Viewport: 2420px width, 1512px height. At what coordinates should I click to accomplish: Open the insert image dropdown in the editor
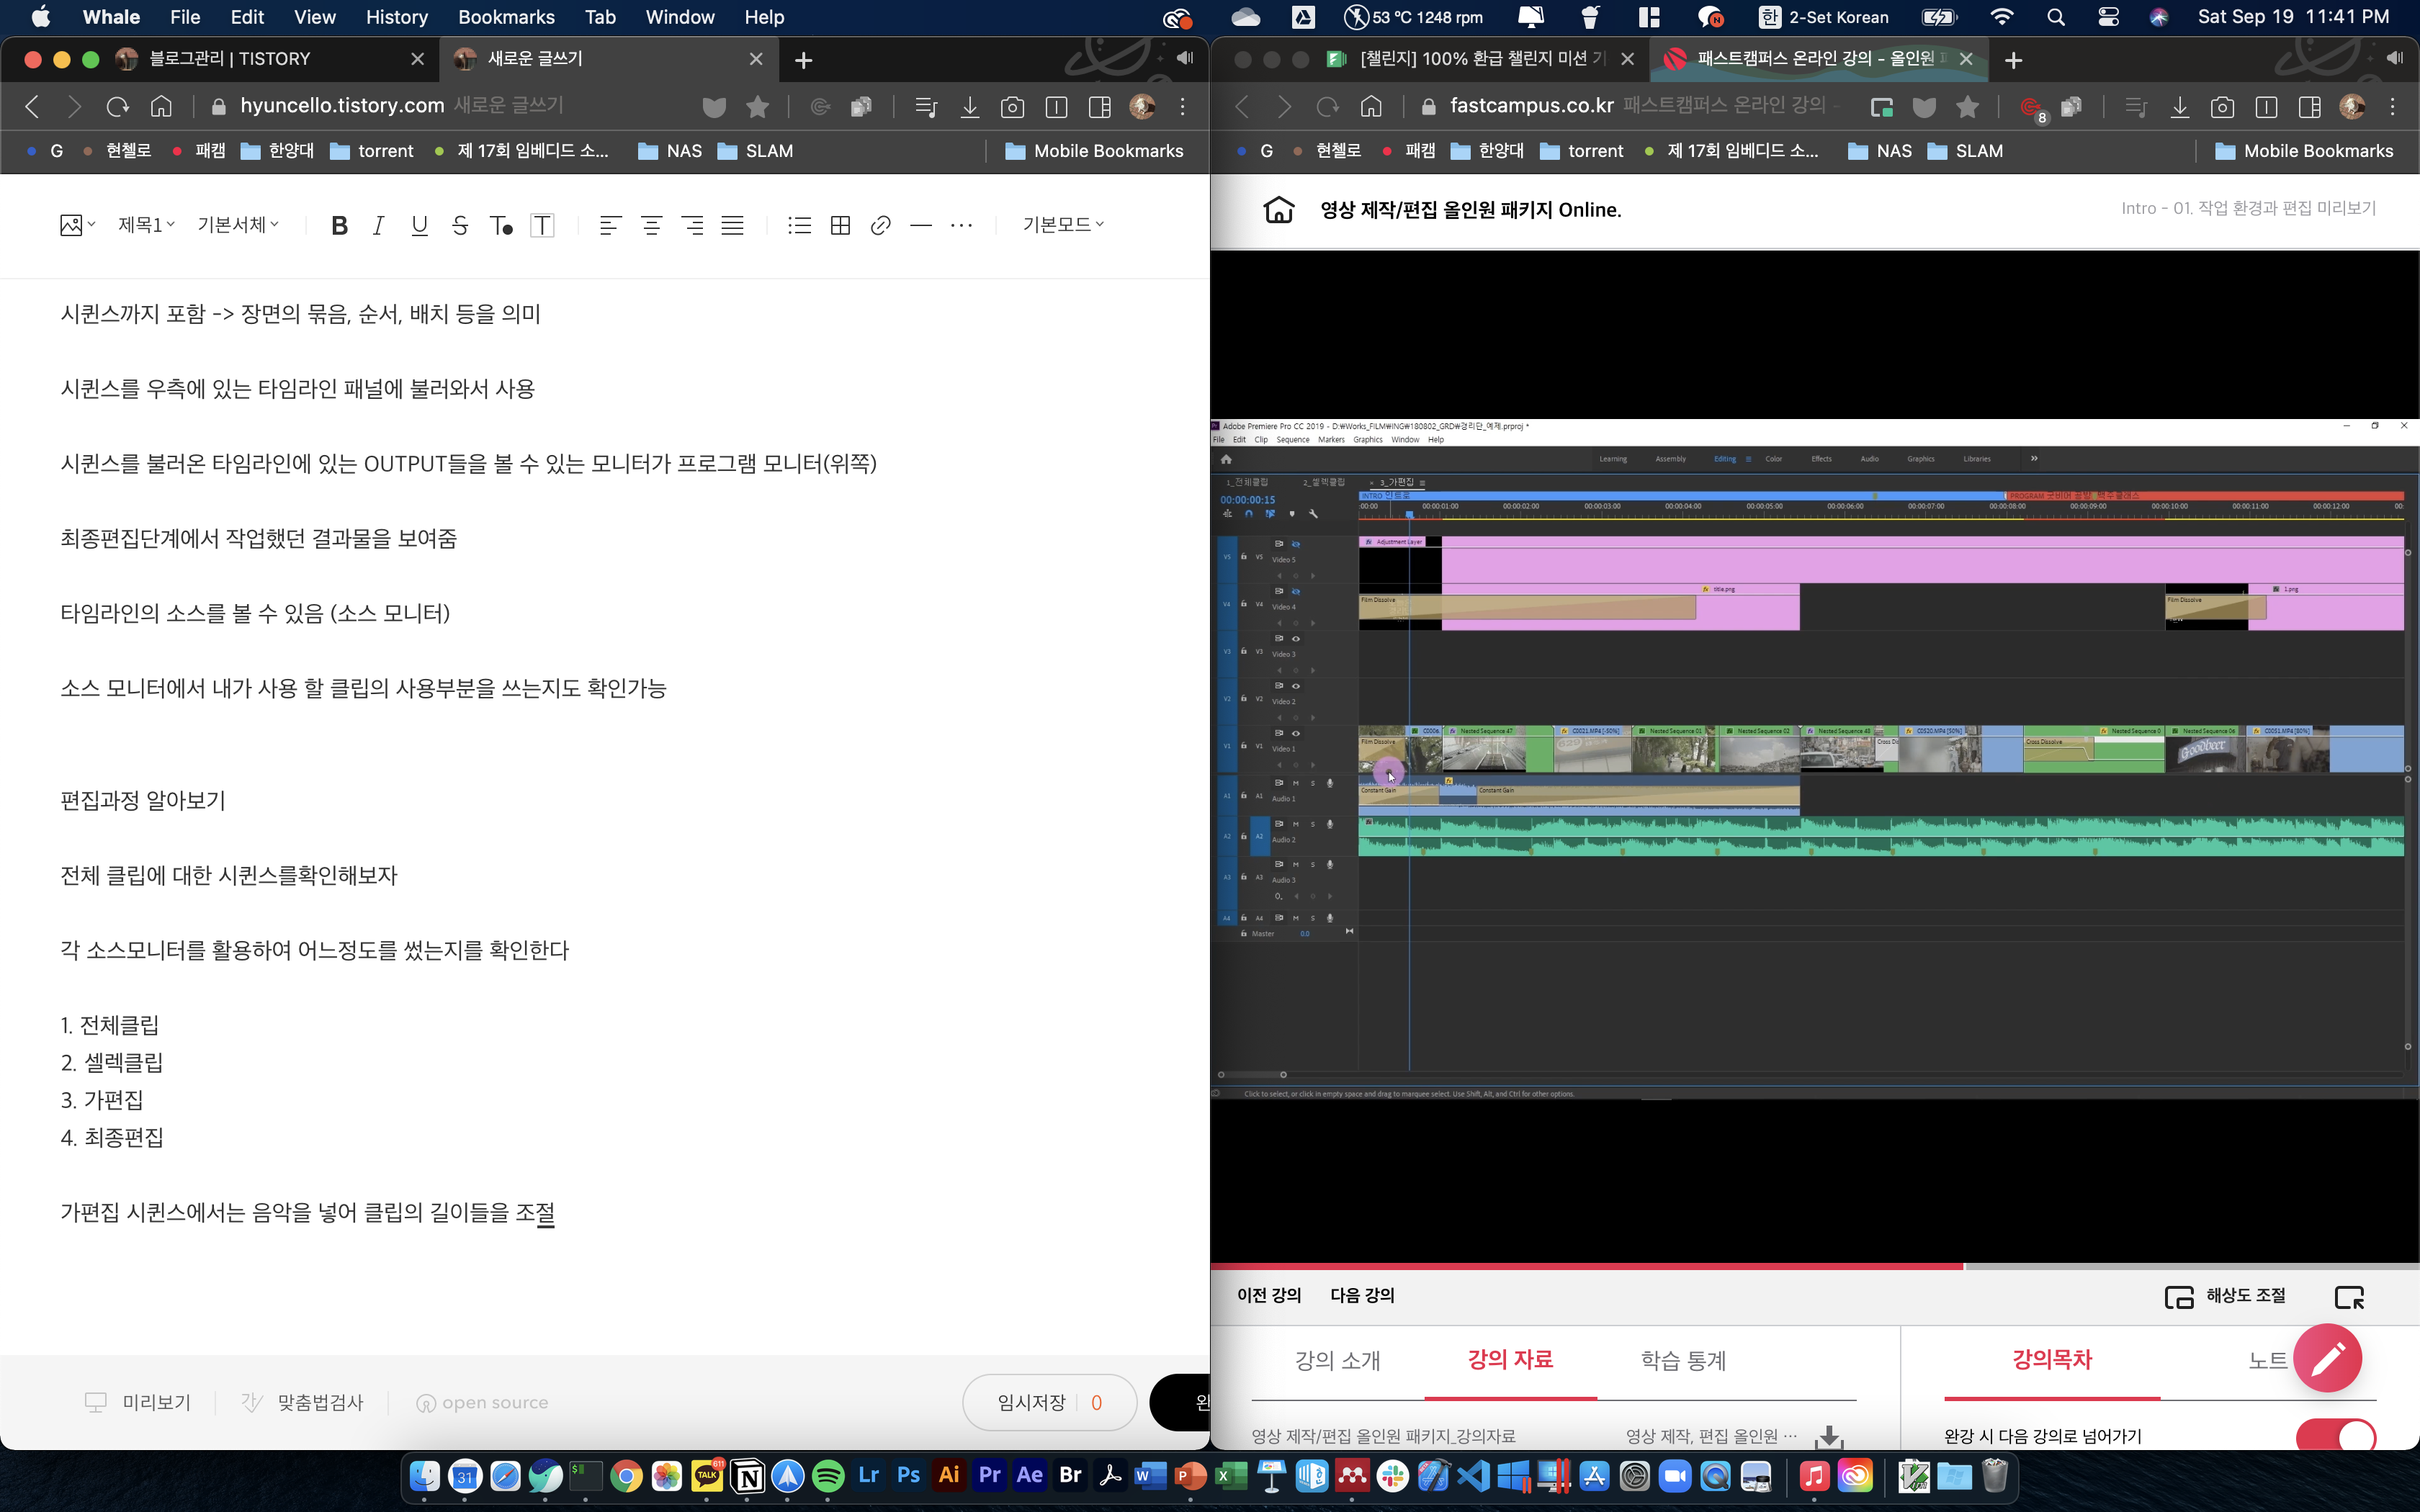pos(77,225)
